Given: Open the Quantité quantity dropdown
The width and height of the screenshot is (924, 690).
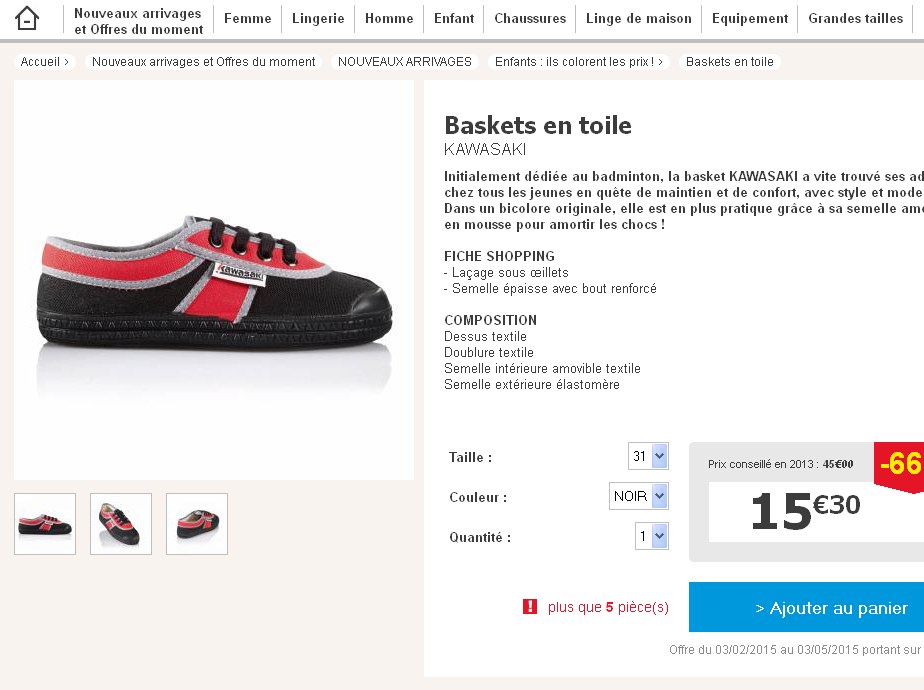Looking at the screenshot, I should 652,537.
